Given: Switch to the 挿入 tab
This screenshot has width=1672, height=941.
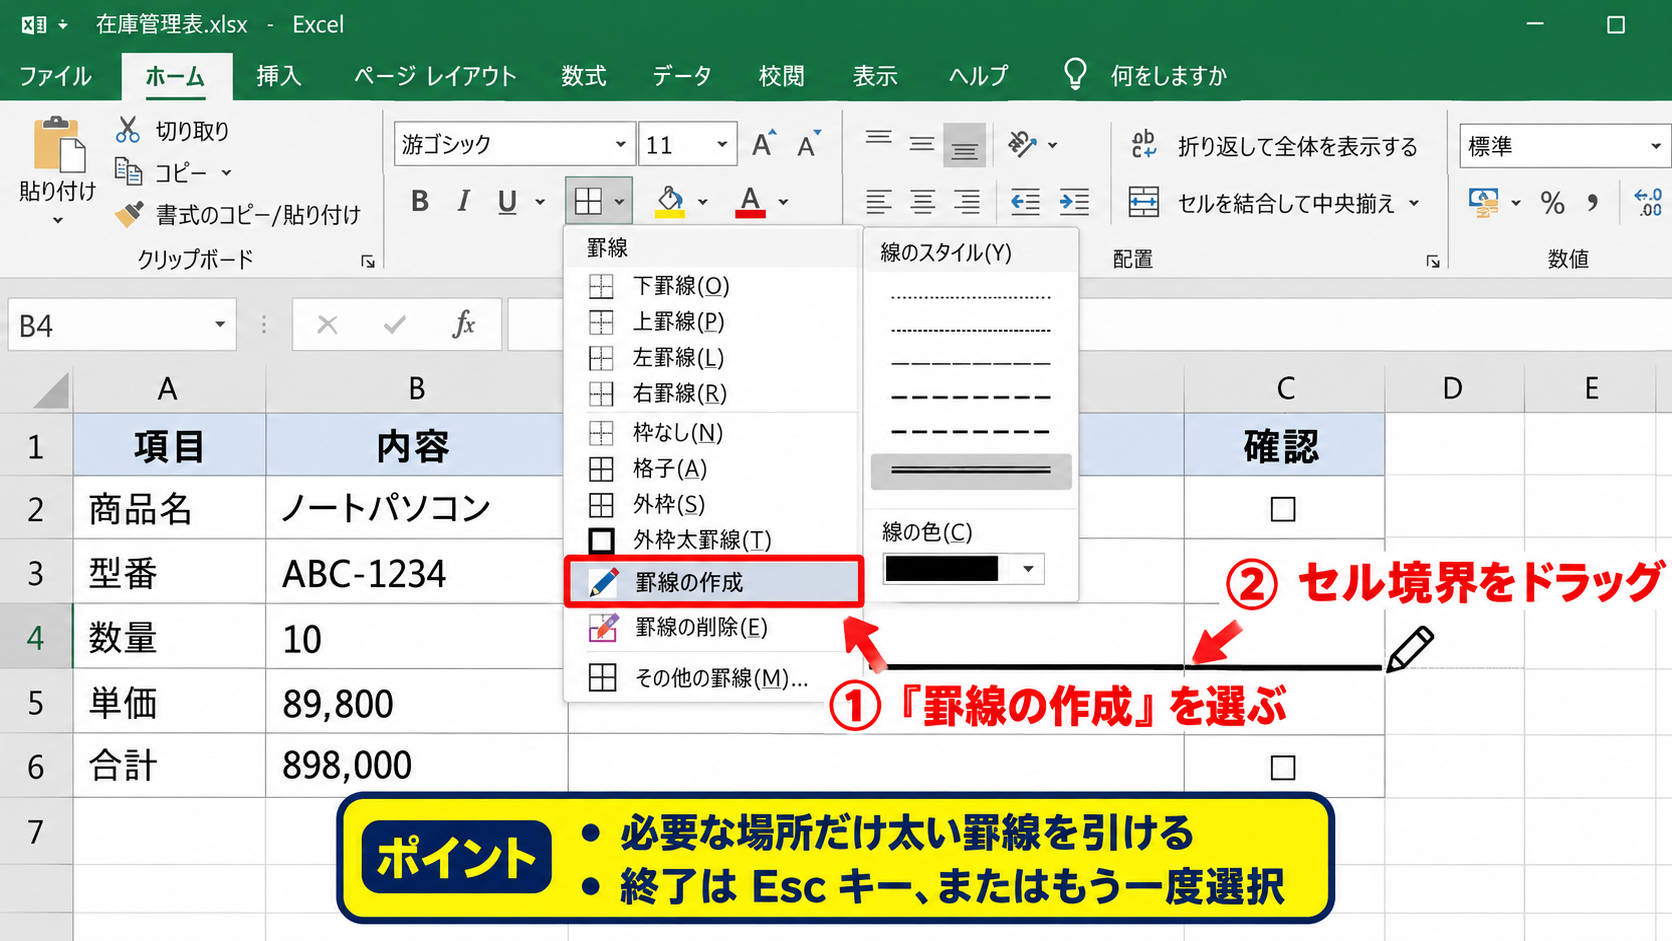Looking at the screenshot, I should coord(279,76).
